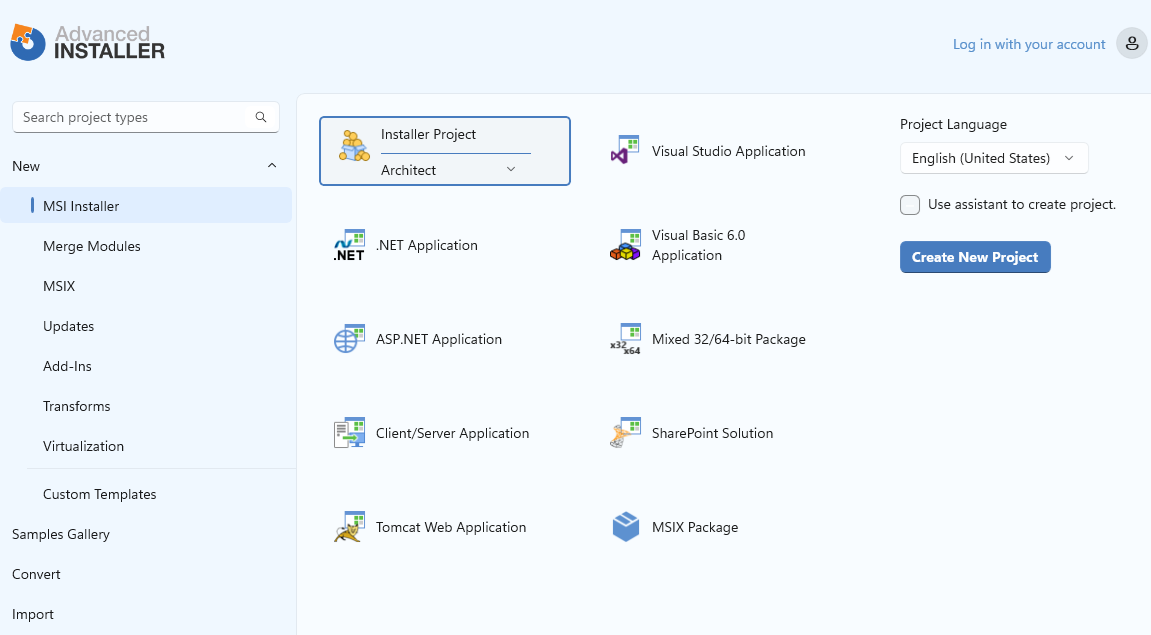Click the New section header label

[26, 167]
